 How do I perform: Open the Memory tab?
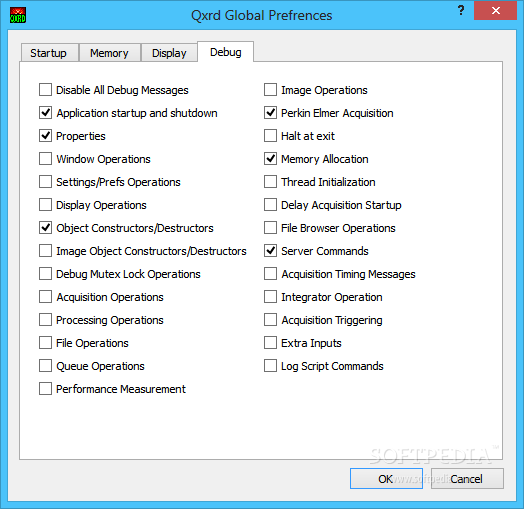(110, 53)
